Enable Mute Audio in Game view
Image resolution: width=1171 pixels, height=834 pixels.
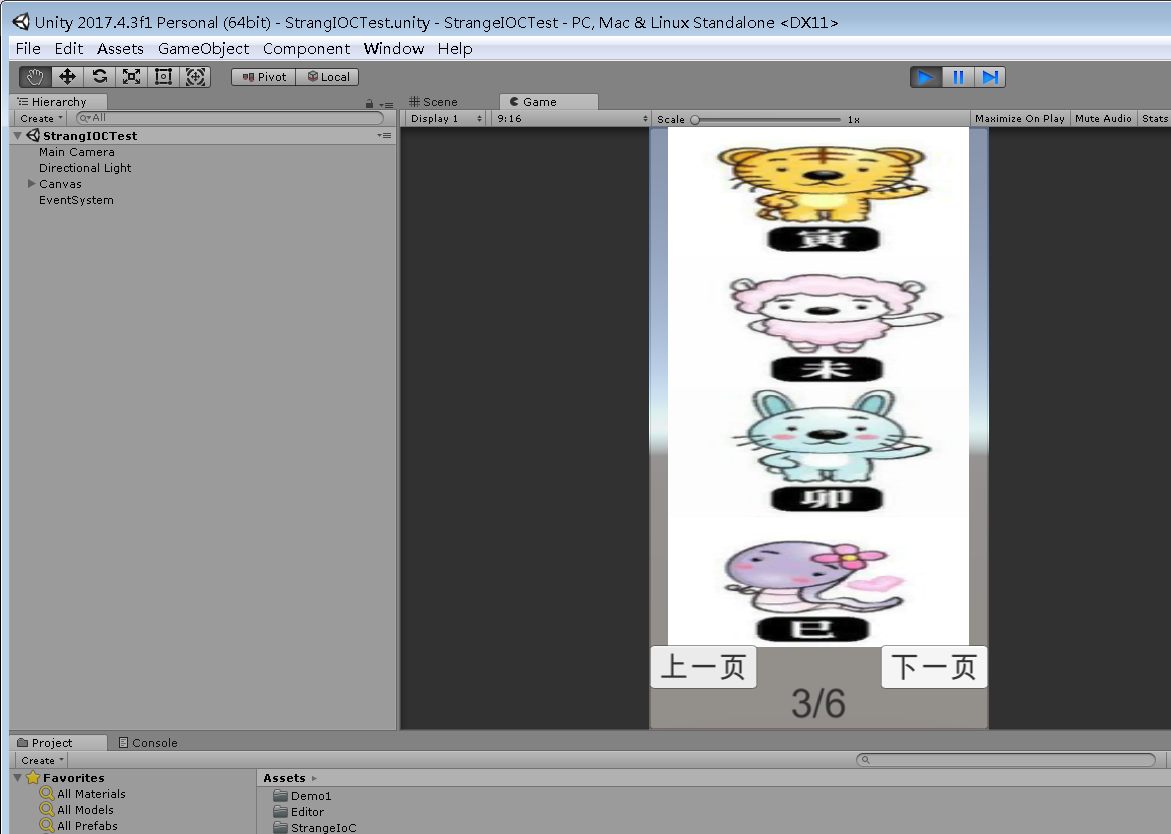tap(1103, 118)
